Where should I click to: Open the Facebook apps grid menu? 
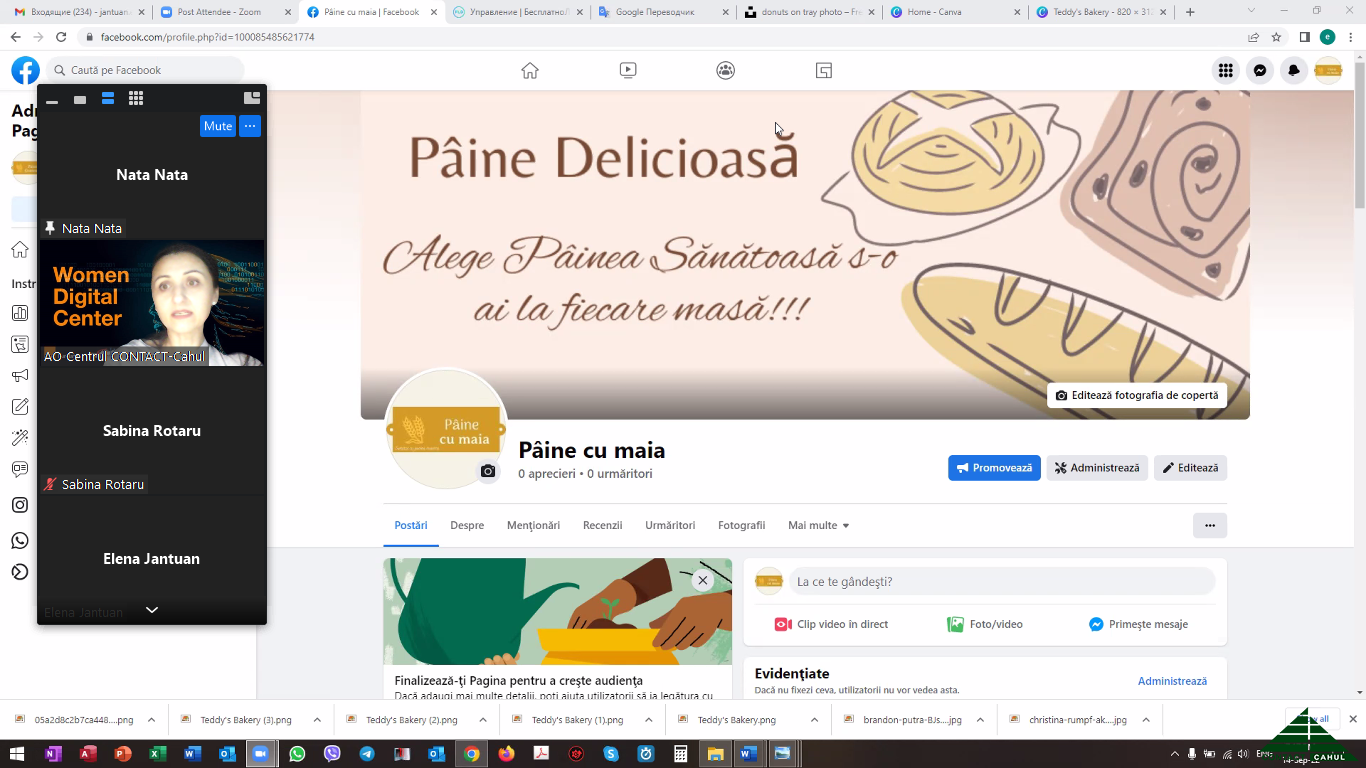[x=1225, y=70]
